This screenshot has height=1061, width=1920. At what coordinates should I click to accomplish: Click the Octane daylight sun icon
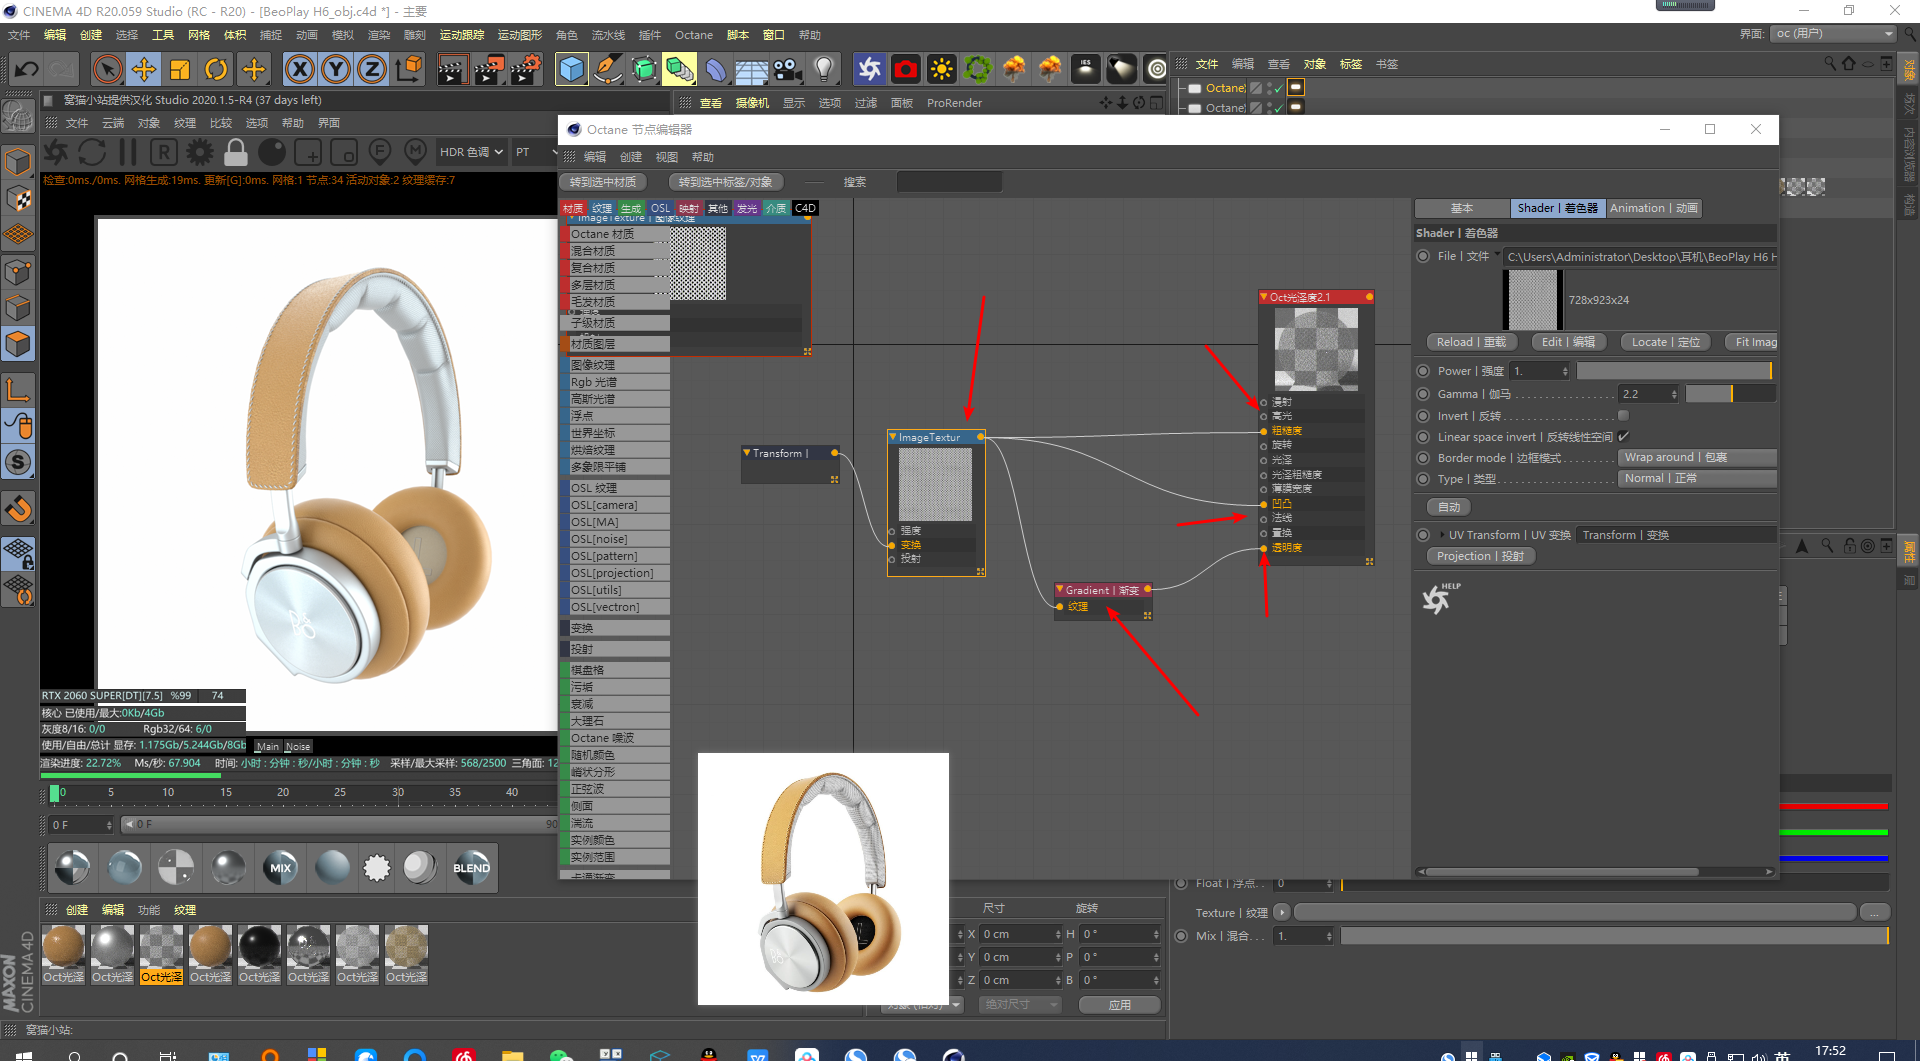pyautogui.click(x=941, y=69)
